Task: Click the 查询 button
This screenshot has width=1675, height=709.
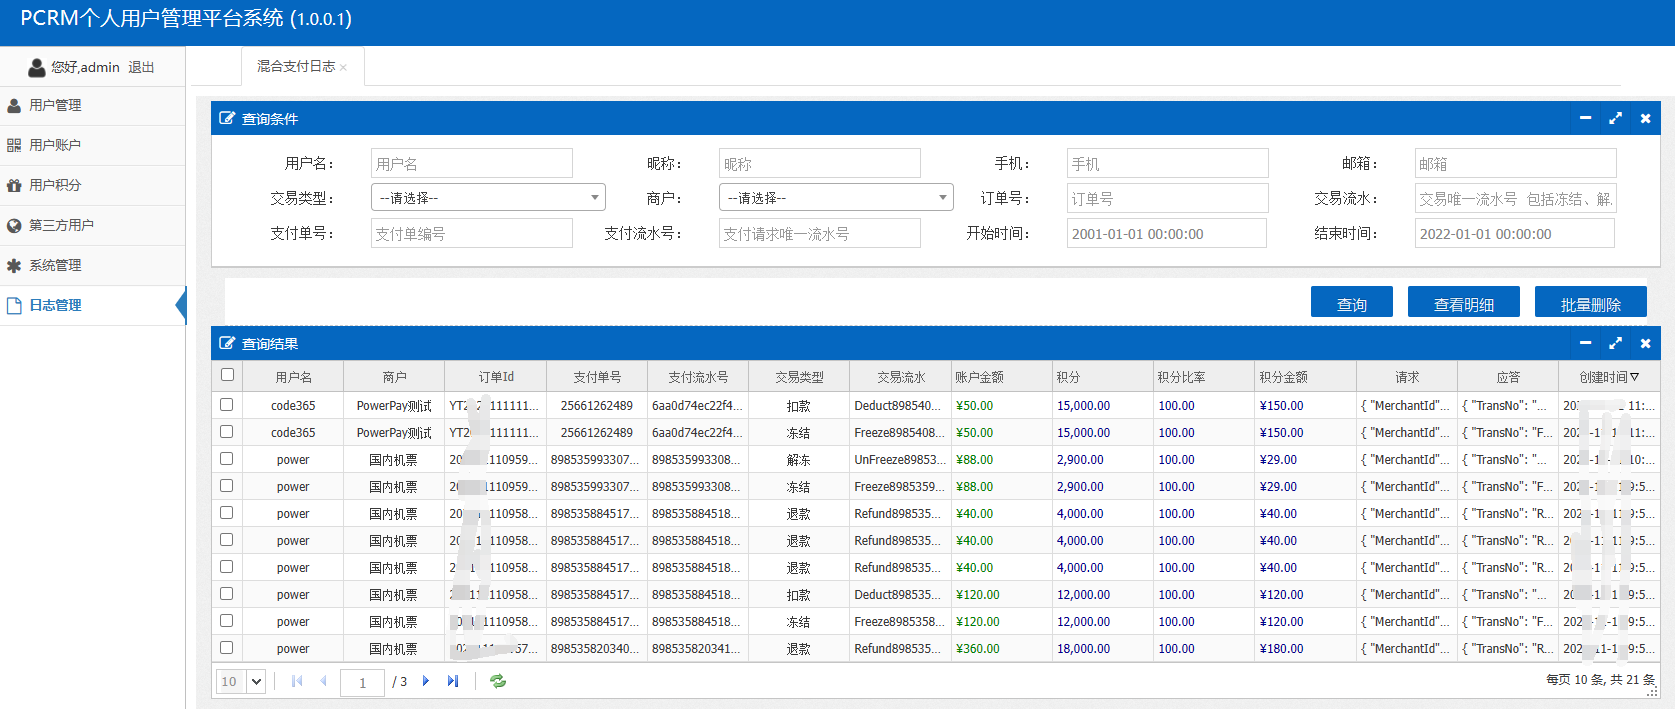Action: 1351,303
